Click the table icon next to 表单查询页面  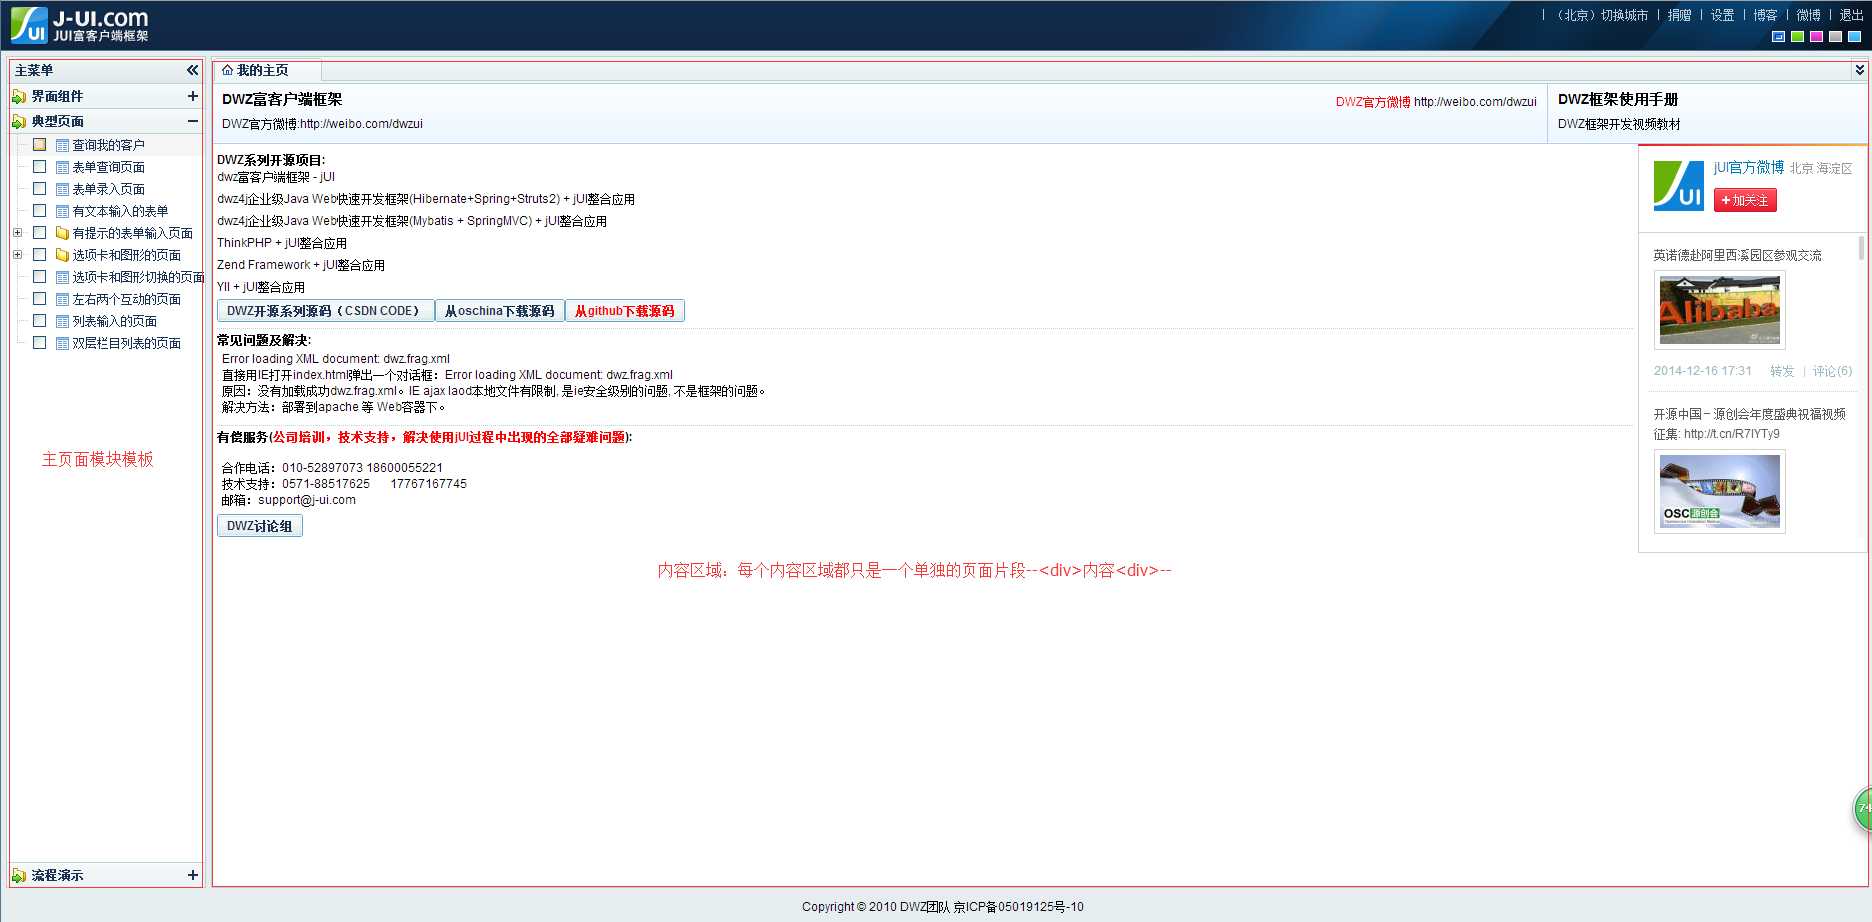pyautogui.click(x=62, y=168)
